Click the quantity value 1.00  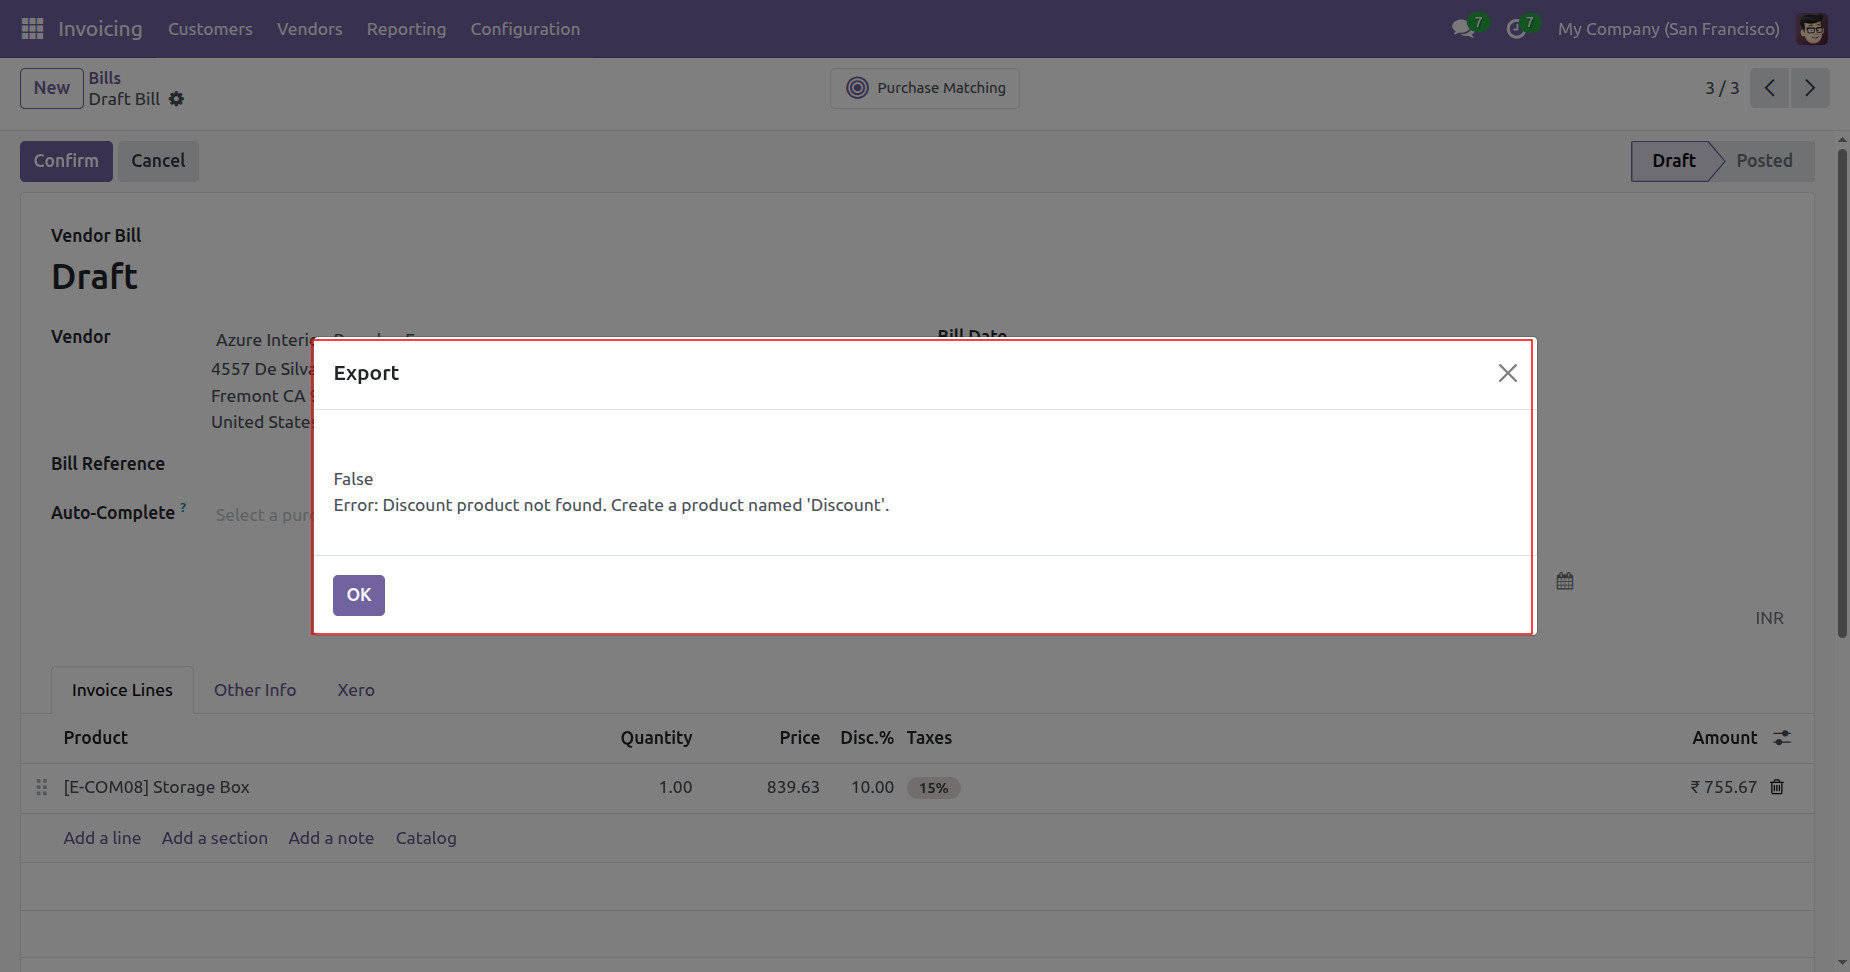(x=675, y=787)
